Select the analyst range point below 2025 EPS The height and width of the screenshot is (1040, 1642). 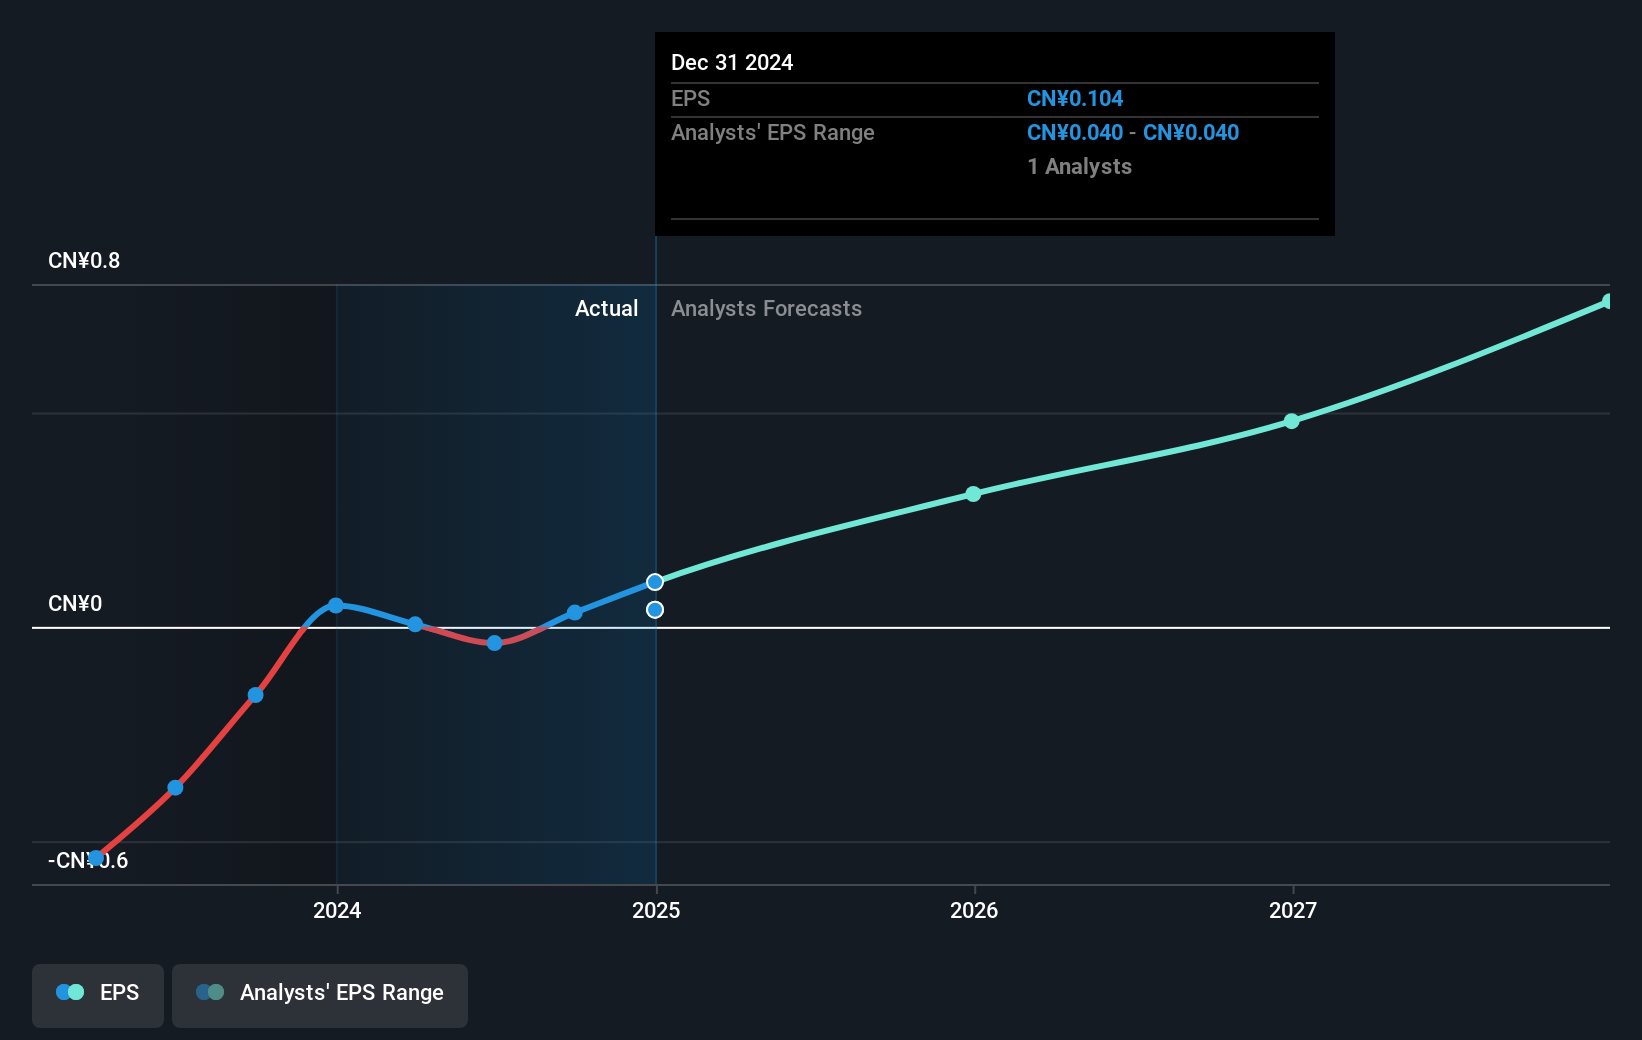point(655,610)
